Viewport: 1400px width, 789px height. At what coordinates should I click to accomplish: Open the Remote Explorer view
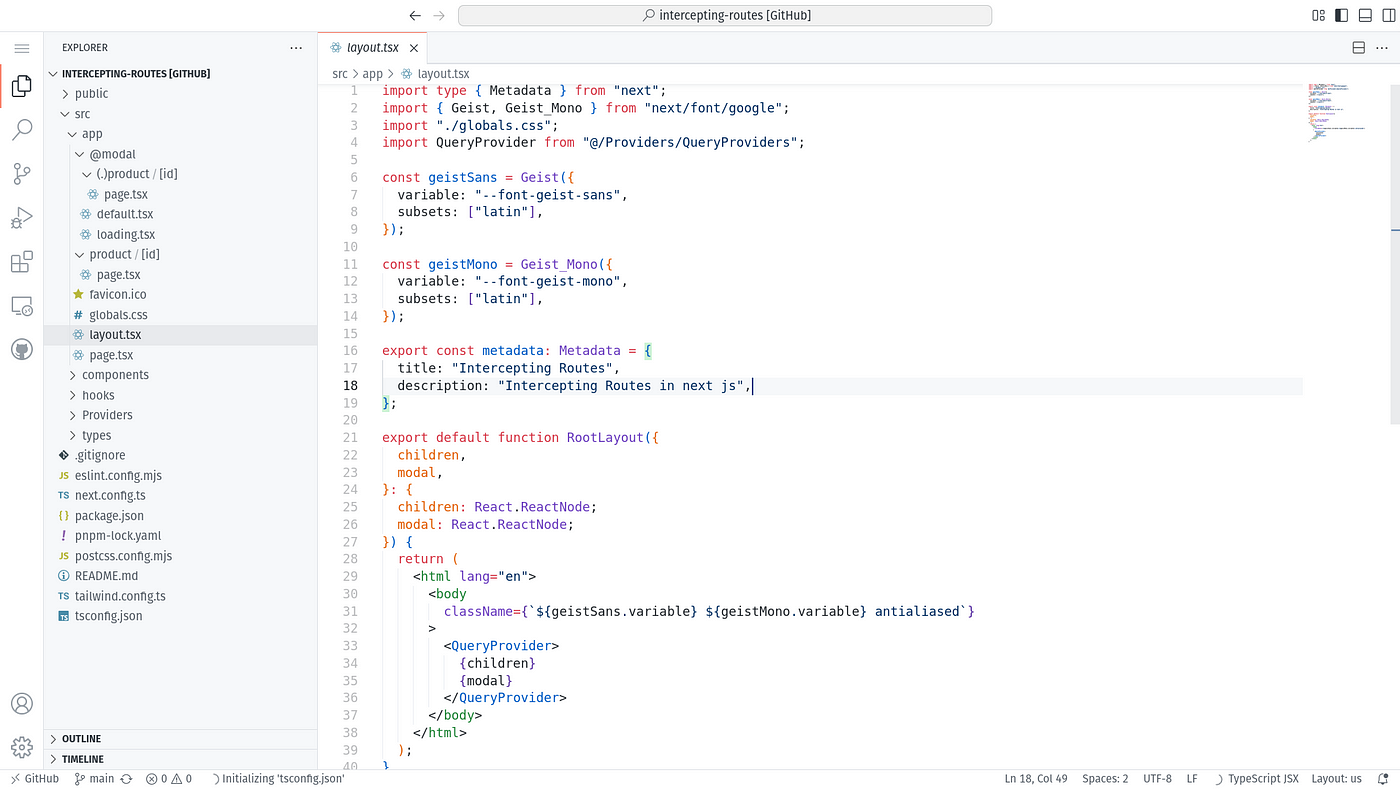pos(21,306)
